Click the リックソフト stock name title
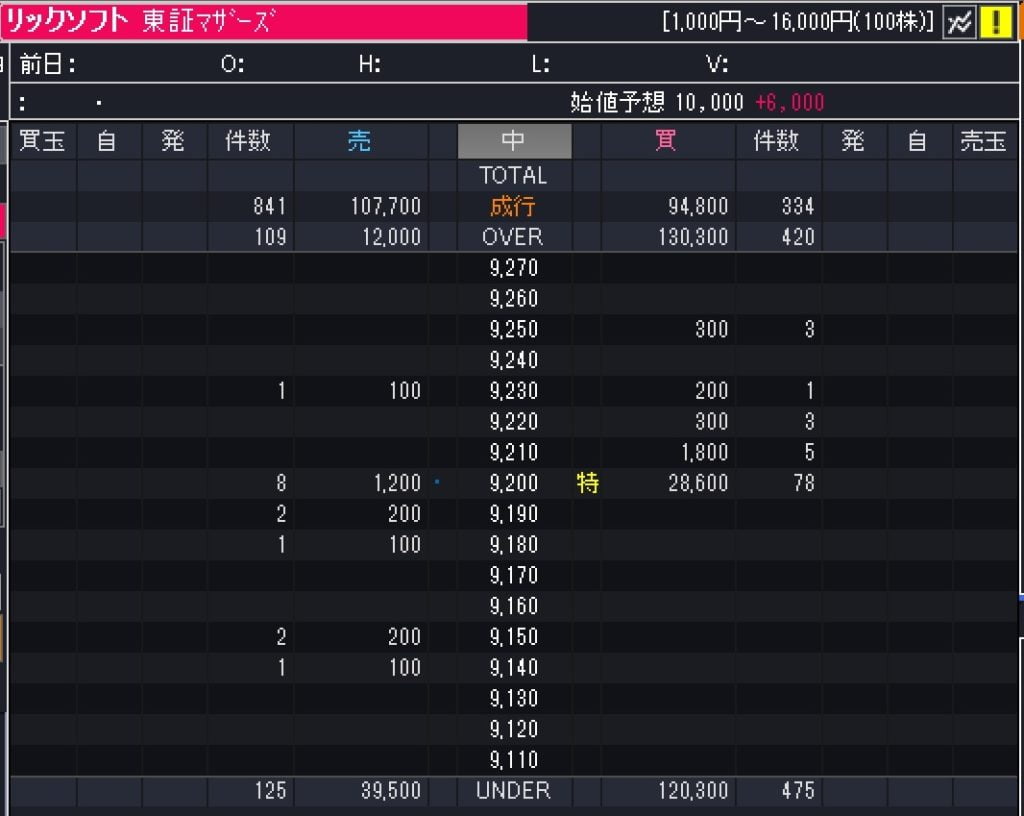Viewport: 1024px width, 816px height. 66,22
